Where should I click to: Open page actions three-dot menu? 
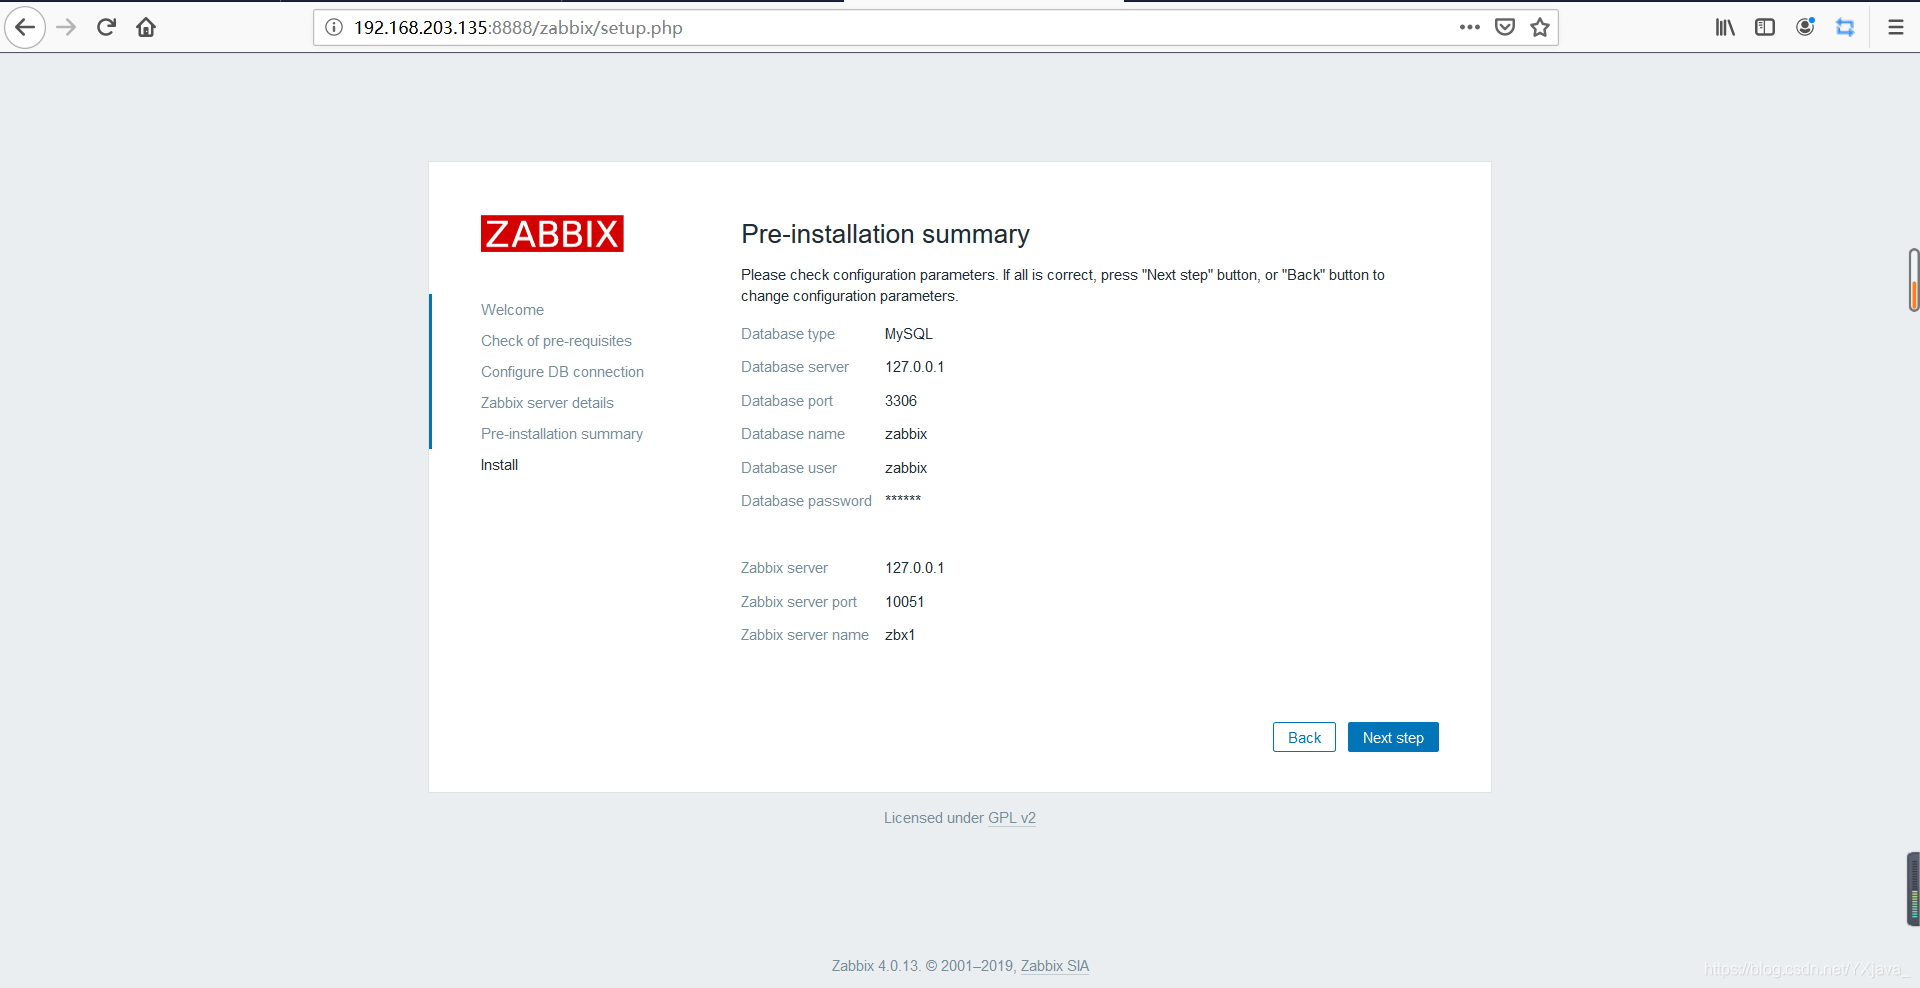coord(1469,27)
